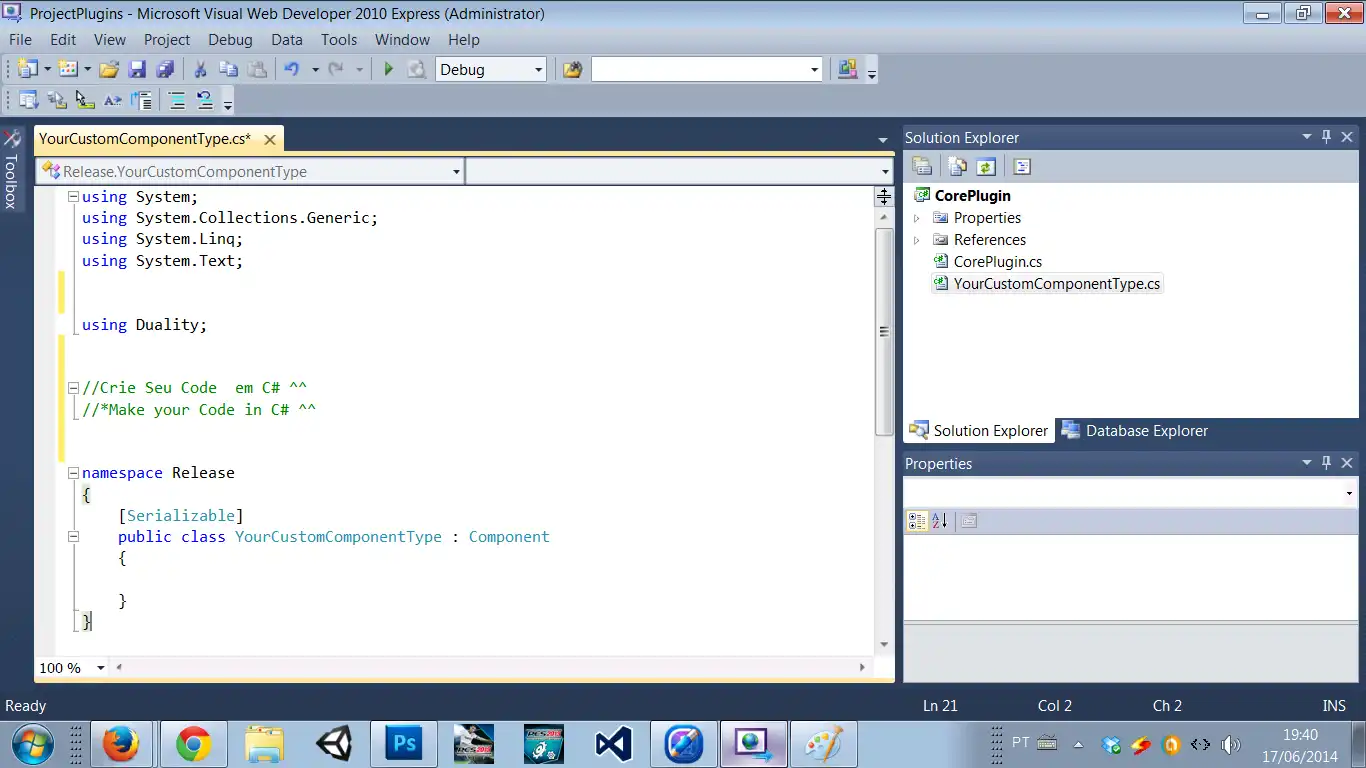This screenshot has width=1366, height=768.
Task: Open the Properties panel object dropdown
Action: [1350, 494]
